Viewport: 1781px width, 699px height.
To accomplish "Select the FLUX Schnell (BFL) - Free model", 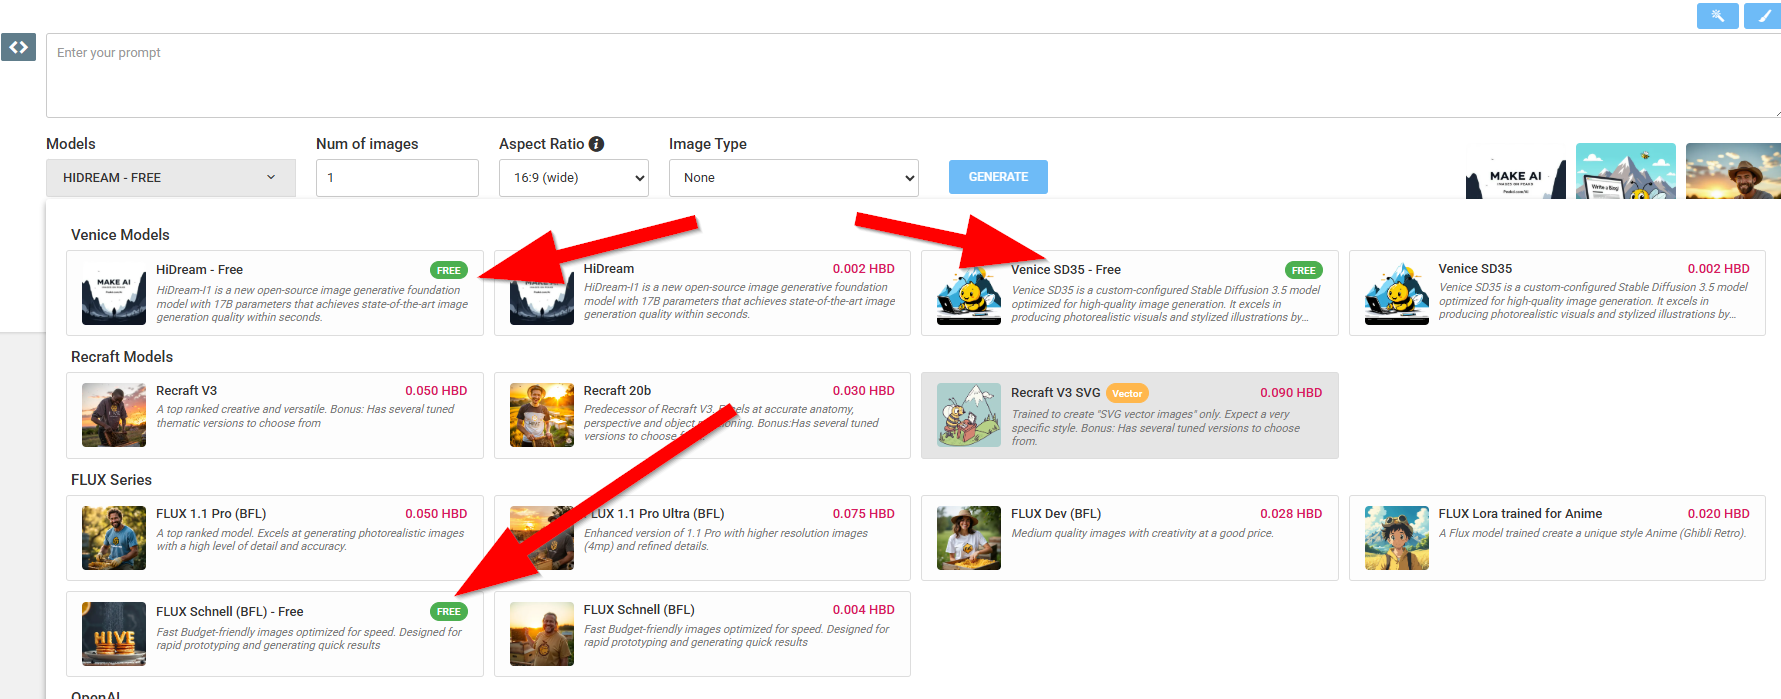I will point(275,634).
